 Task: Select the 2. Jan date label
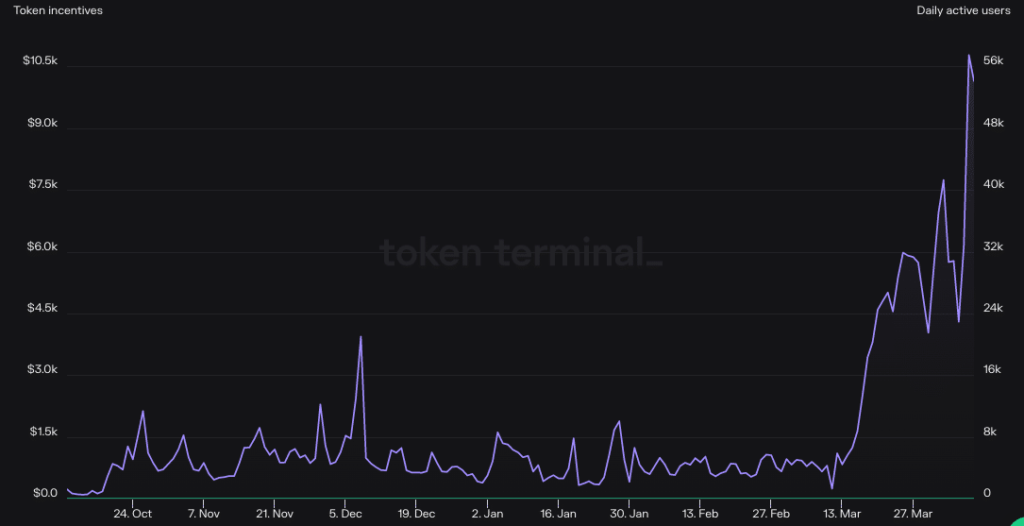point(487,514)
